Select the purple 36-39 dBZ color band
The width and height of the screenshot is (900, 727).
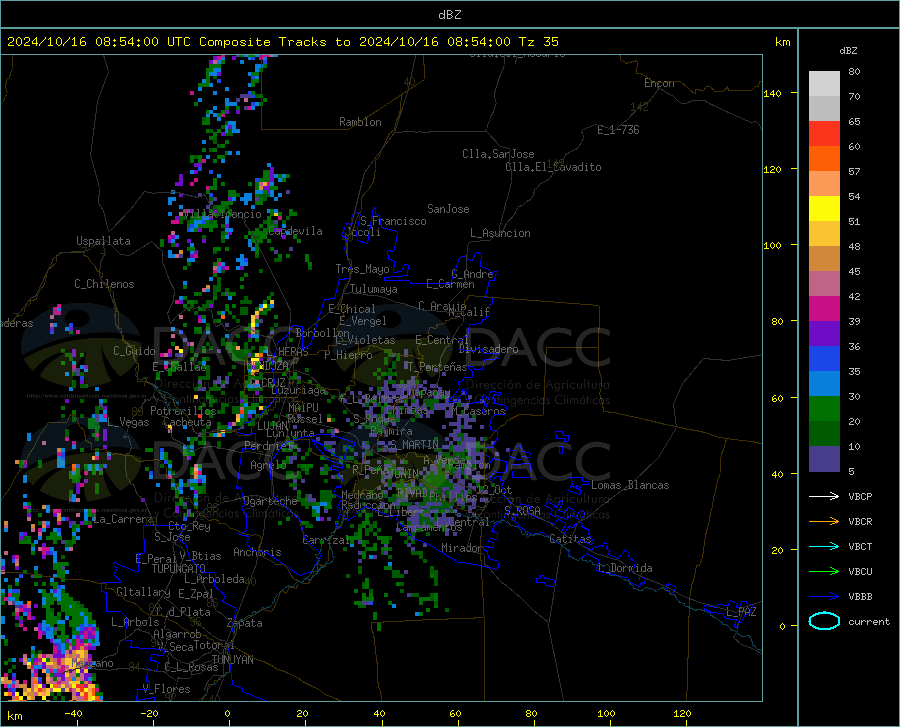point(824,334)
